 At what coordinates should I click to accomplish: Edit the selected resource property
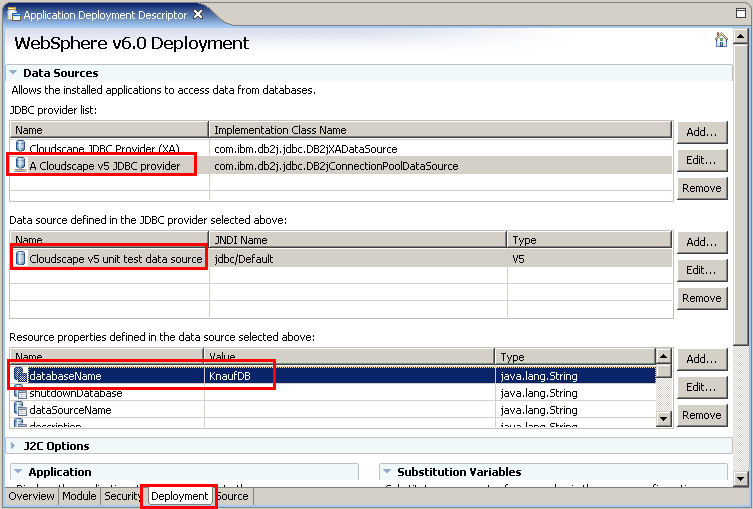(702, 387)
